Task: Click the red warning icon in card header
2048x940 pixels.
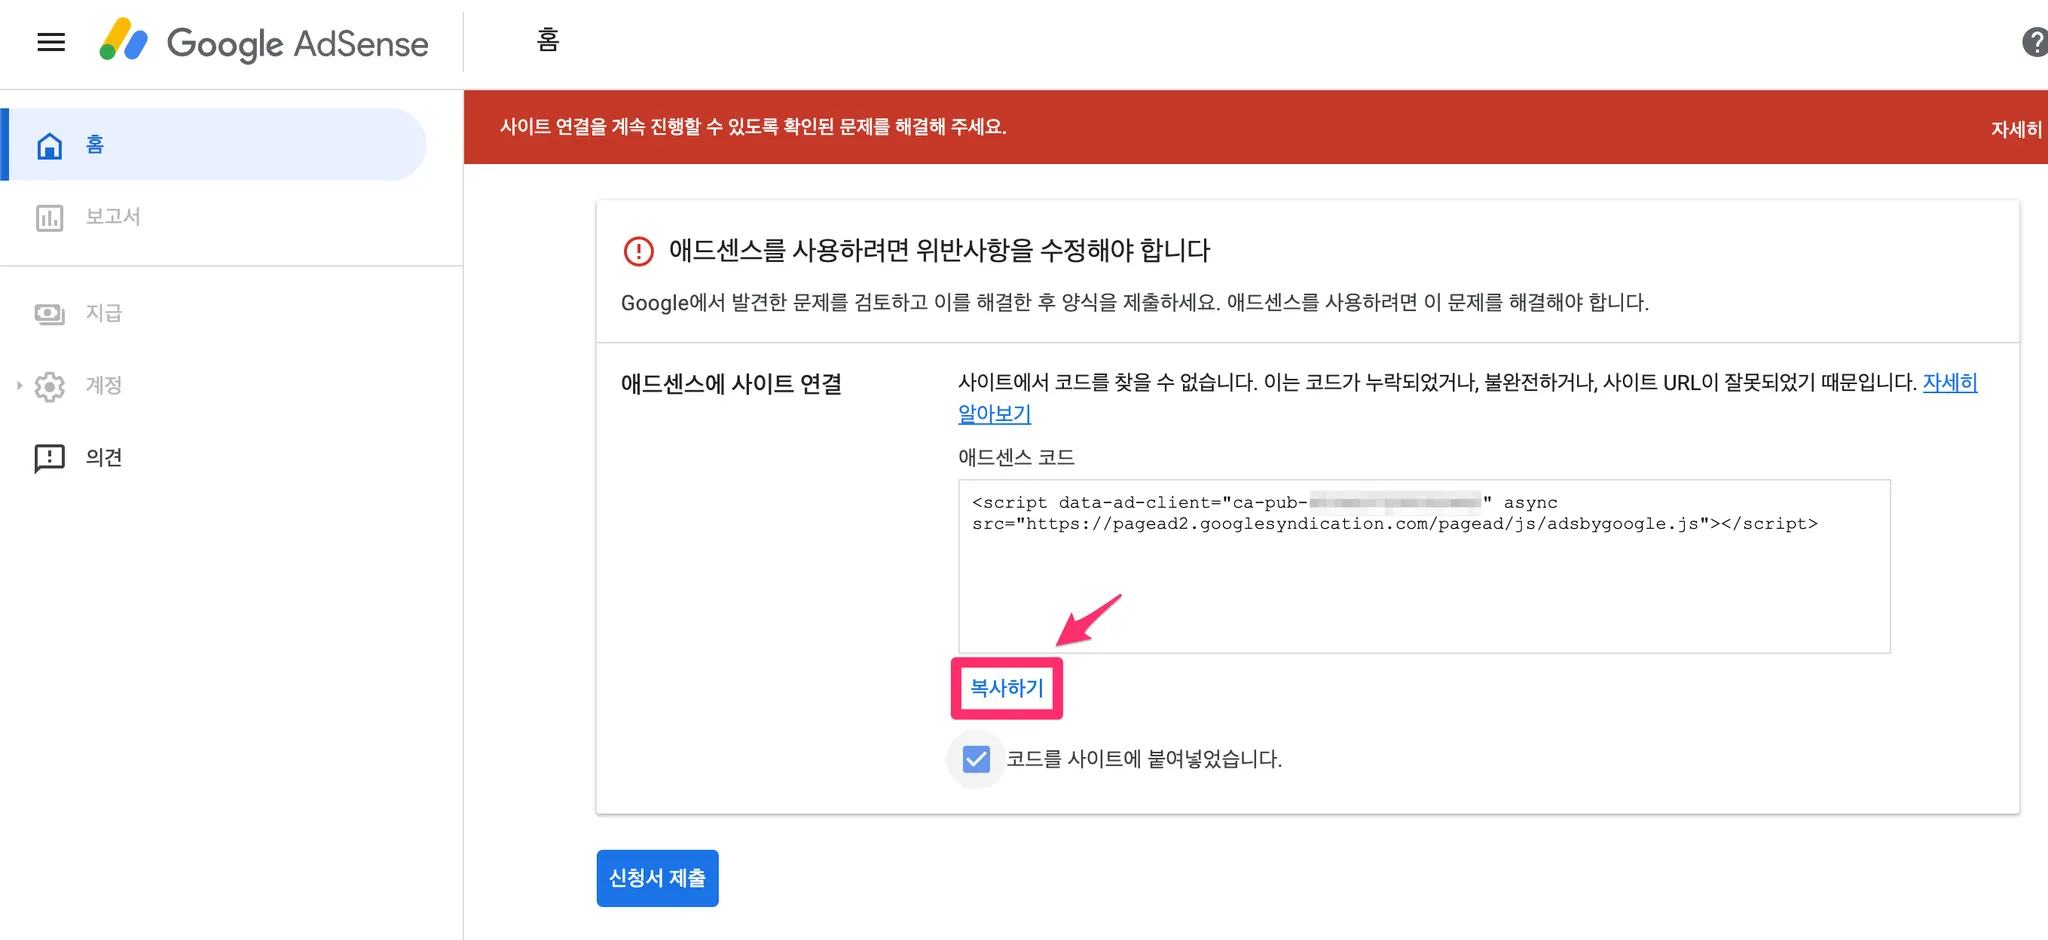Action: point(638,250)
